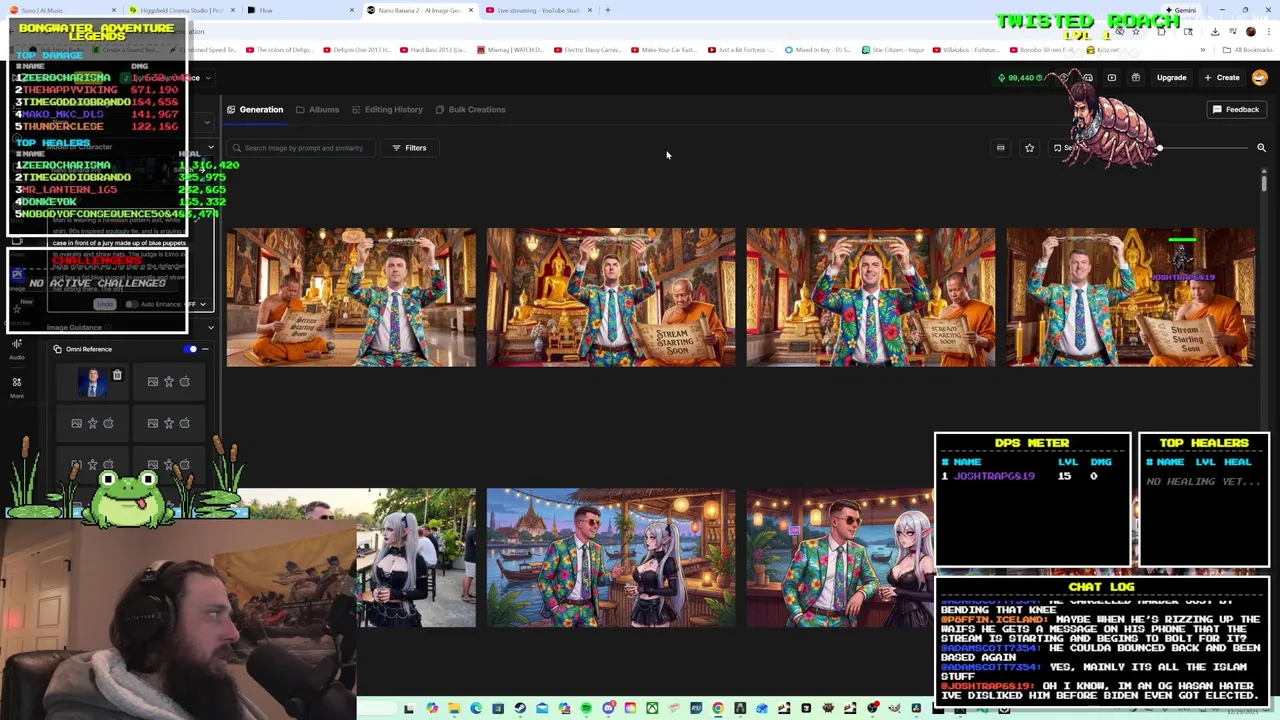Click the favorites star filter icon

coord(1029,148)
